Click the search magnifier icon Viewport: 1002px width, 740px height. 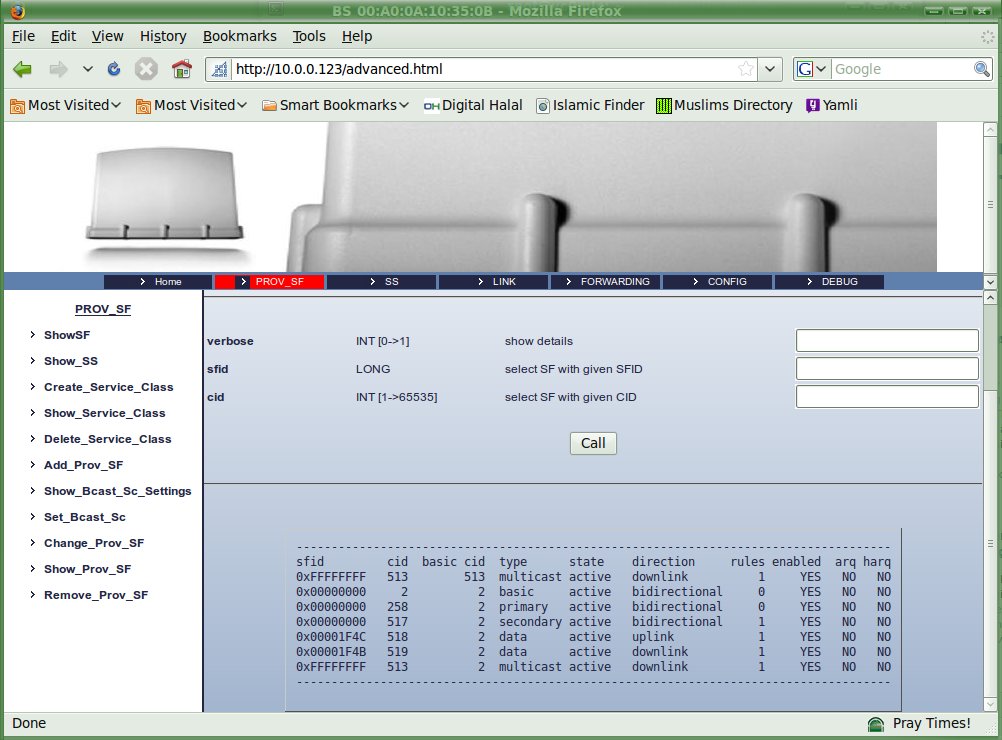(x=982, y=69)
